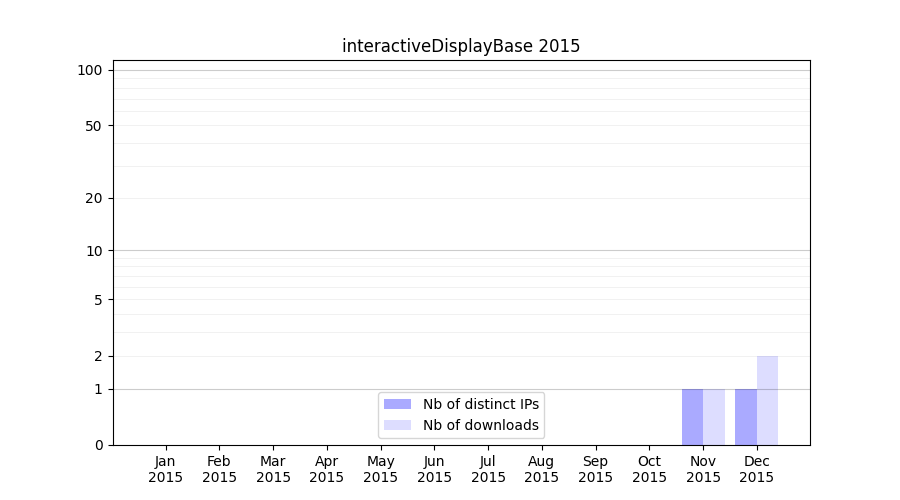
Task: Click the chart title interactiveDisplayBase 2015
Action: coord(461,46)
